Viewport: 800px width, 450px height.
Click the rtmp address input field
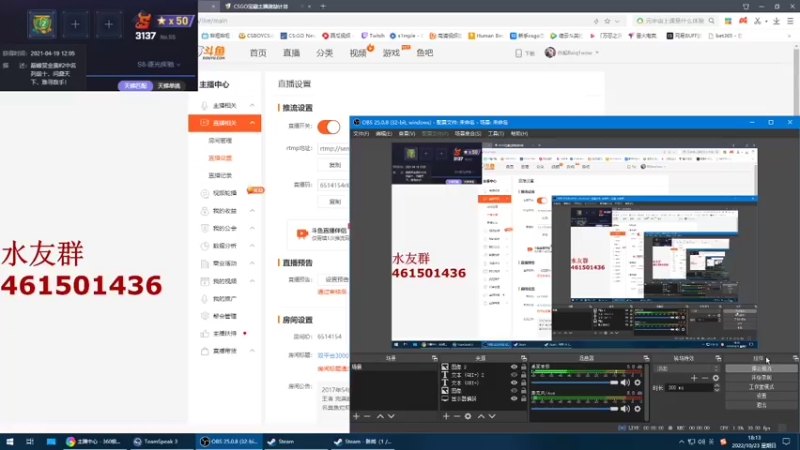pos(334,148)
